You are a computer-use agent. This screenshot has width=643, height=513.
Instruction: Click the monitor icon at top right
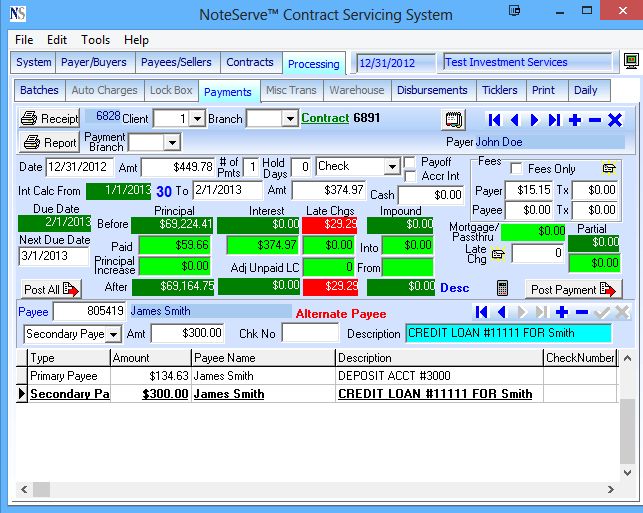tap(631, 62)
